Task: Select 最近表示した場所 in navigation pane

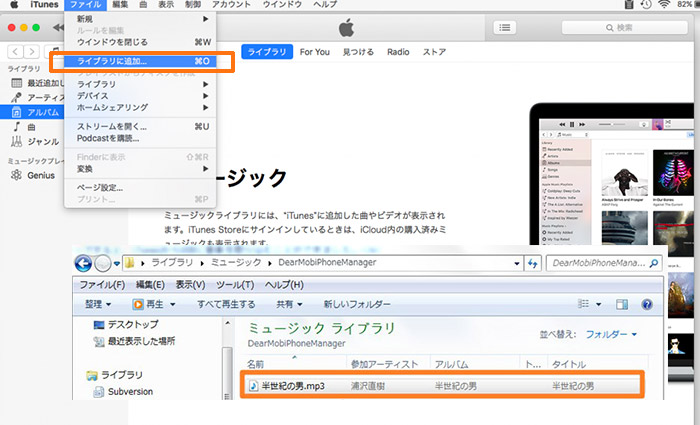Action: pos(134,342)
